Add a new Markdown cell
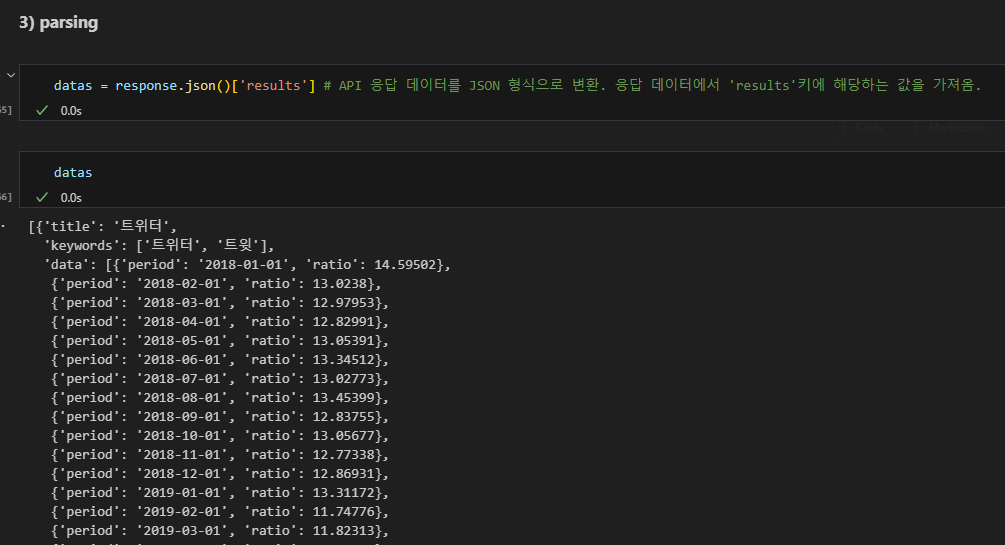 tap(949, 128)
